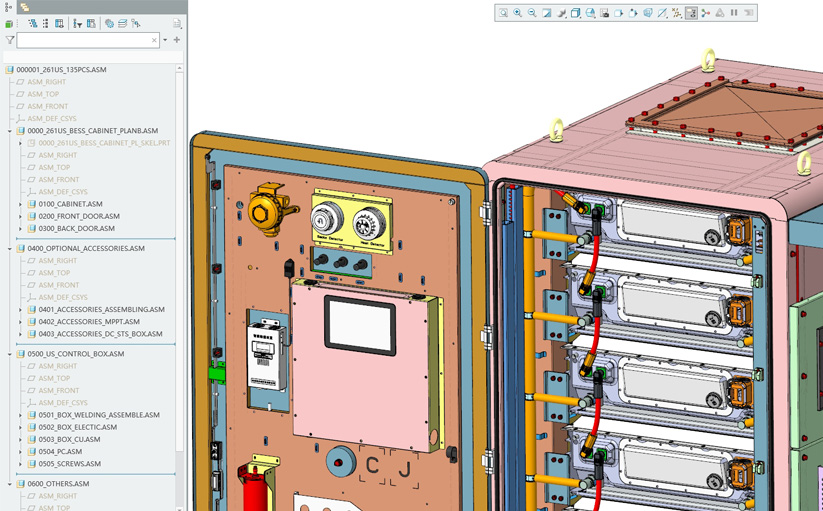Click the model tree search field
This screenshot has height=511, width=823.
tap(84, 41)
